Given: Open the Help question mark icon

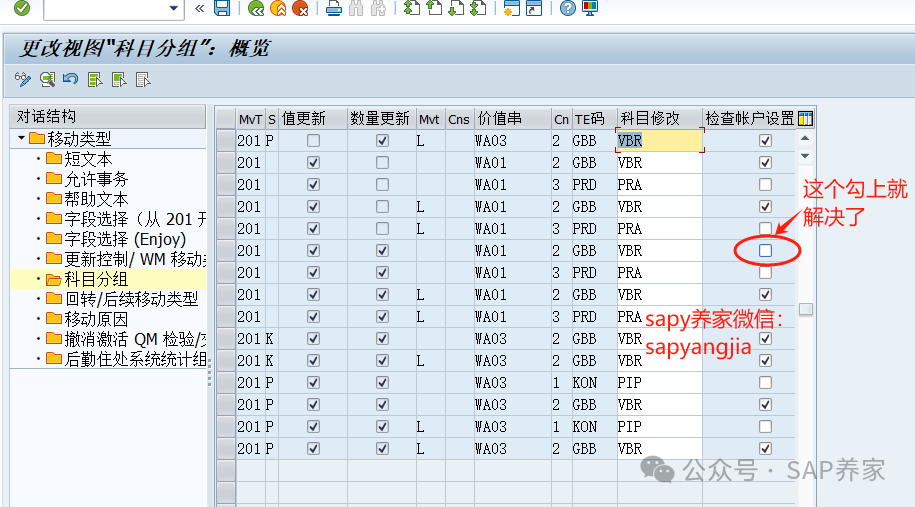Looking at the screenshot, I should click(567, 8).
